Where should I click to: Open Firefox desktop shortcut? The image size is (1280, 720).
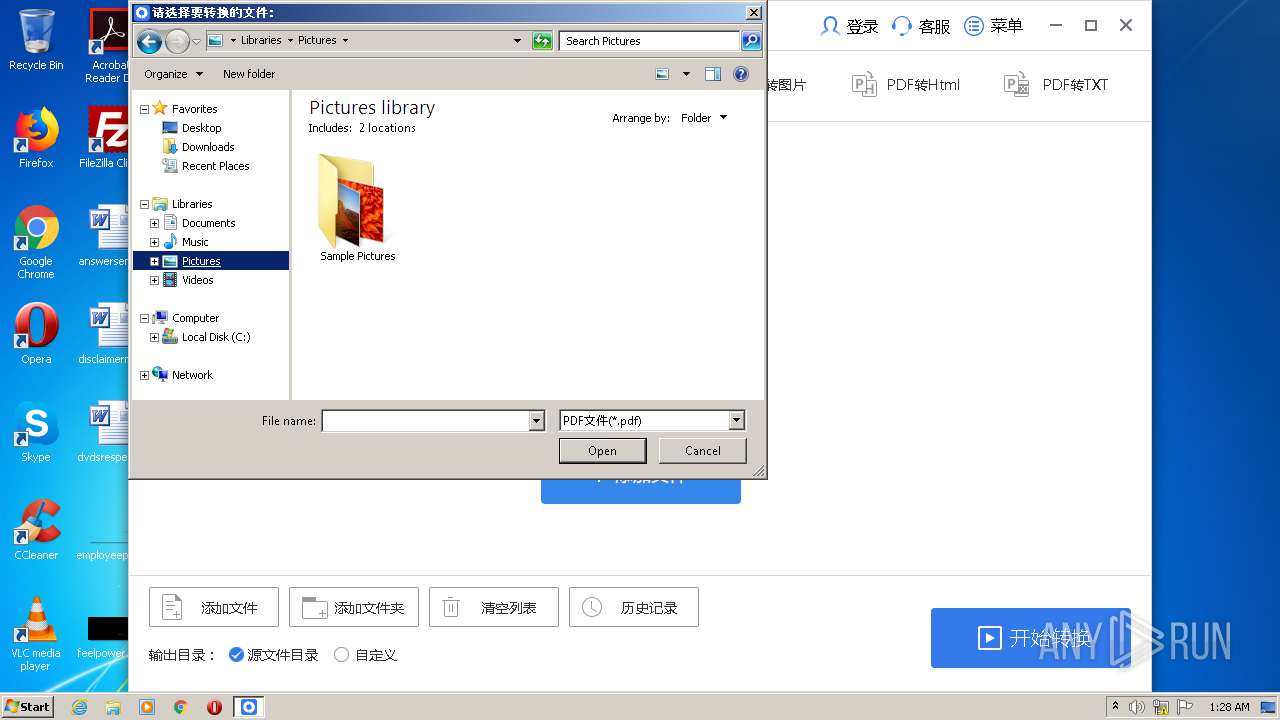pyautogui.click(x=36, y=138)
